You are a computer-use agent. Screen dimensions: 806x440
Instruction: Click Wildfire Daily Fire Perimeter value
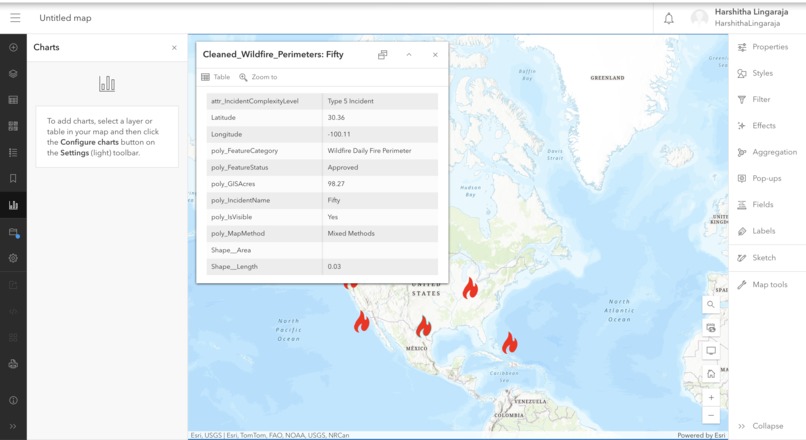coord(369,151)
